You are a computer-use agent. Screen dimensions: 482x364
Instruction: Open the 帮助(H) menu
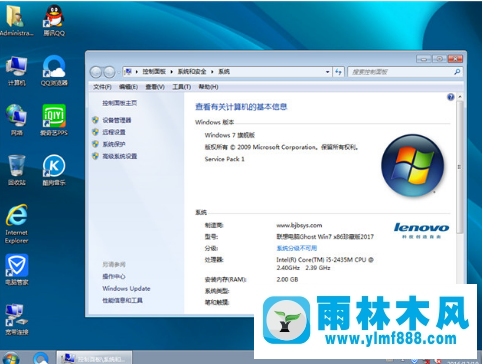pos(208,87)
